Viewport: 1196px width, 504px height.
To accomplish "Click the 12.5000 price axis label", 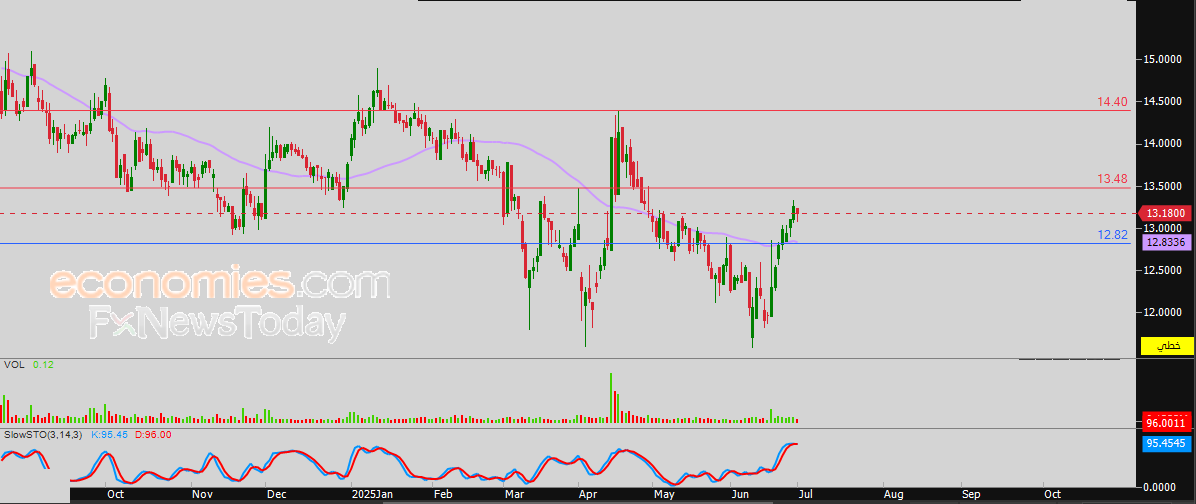I will point(1162,271).
